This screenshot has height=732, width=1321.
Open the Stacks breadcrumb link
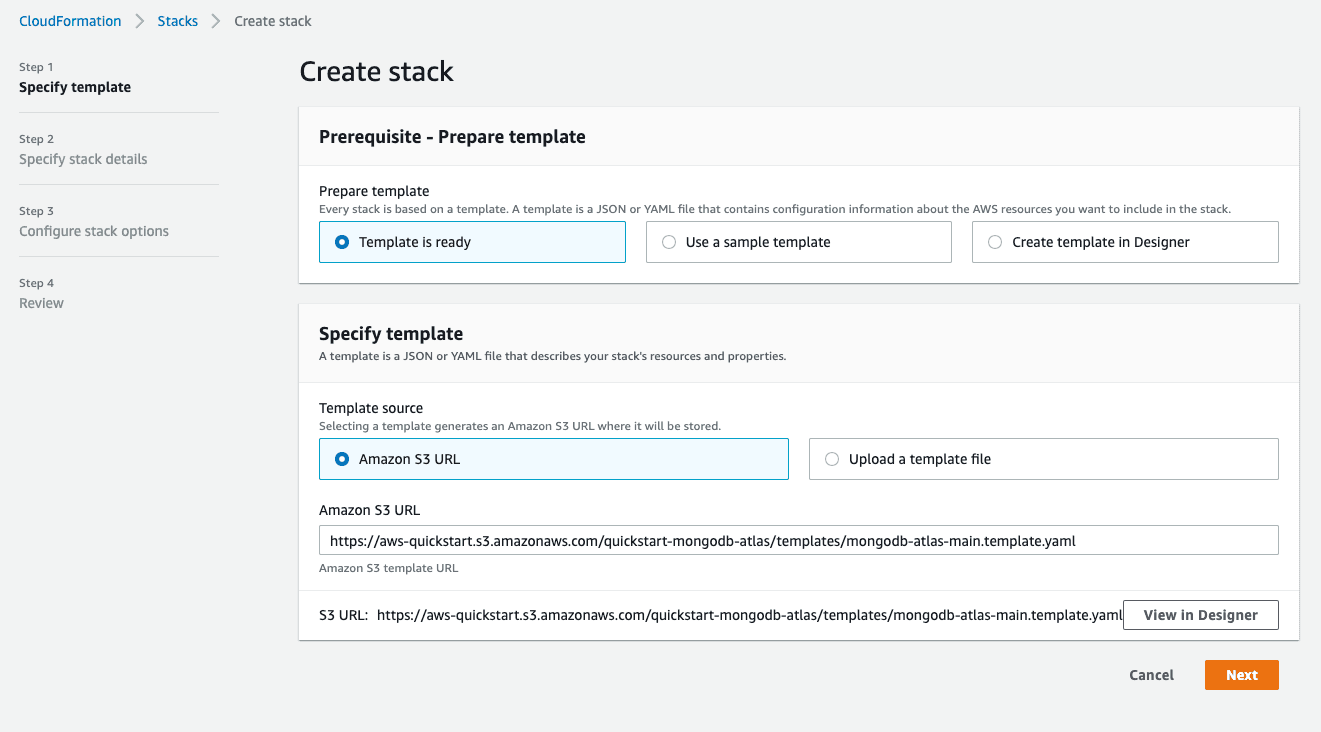[178, 21]
